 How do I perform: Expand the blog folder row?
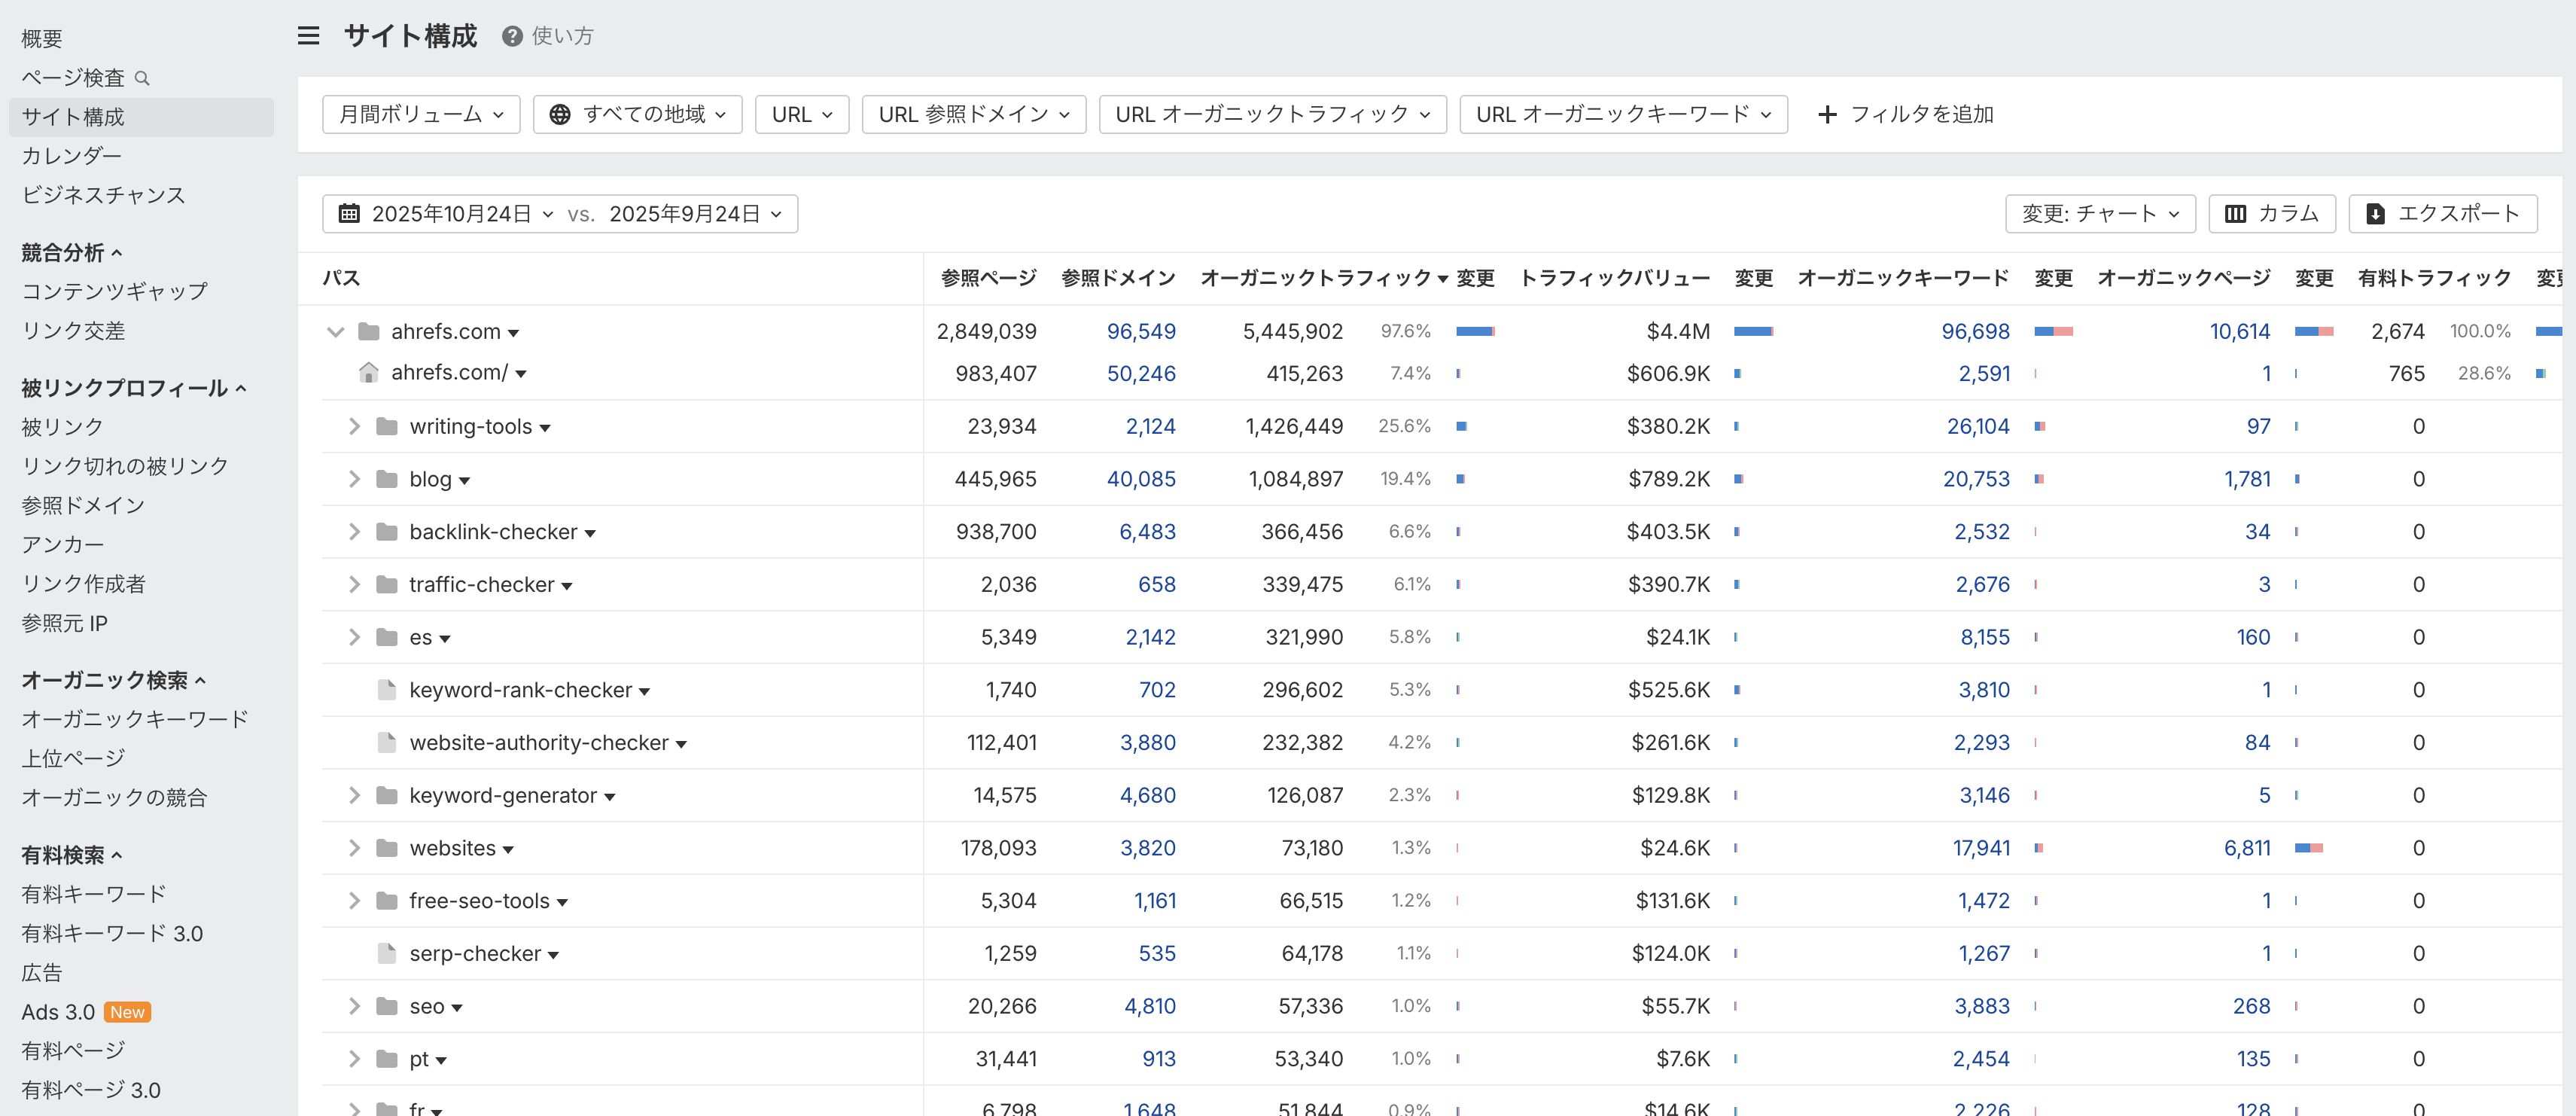pos(354,479)
